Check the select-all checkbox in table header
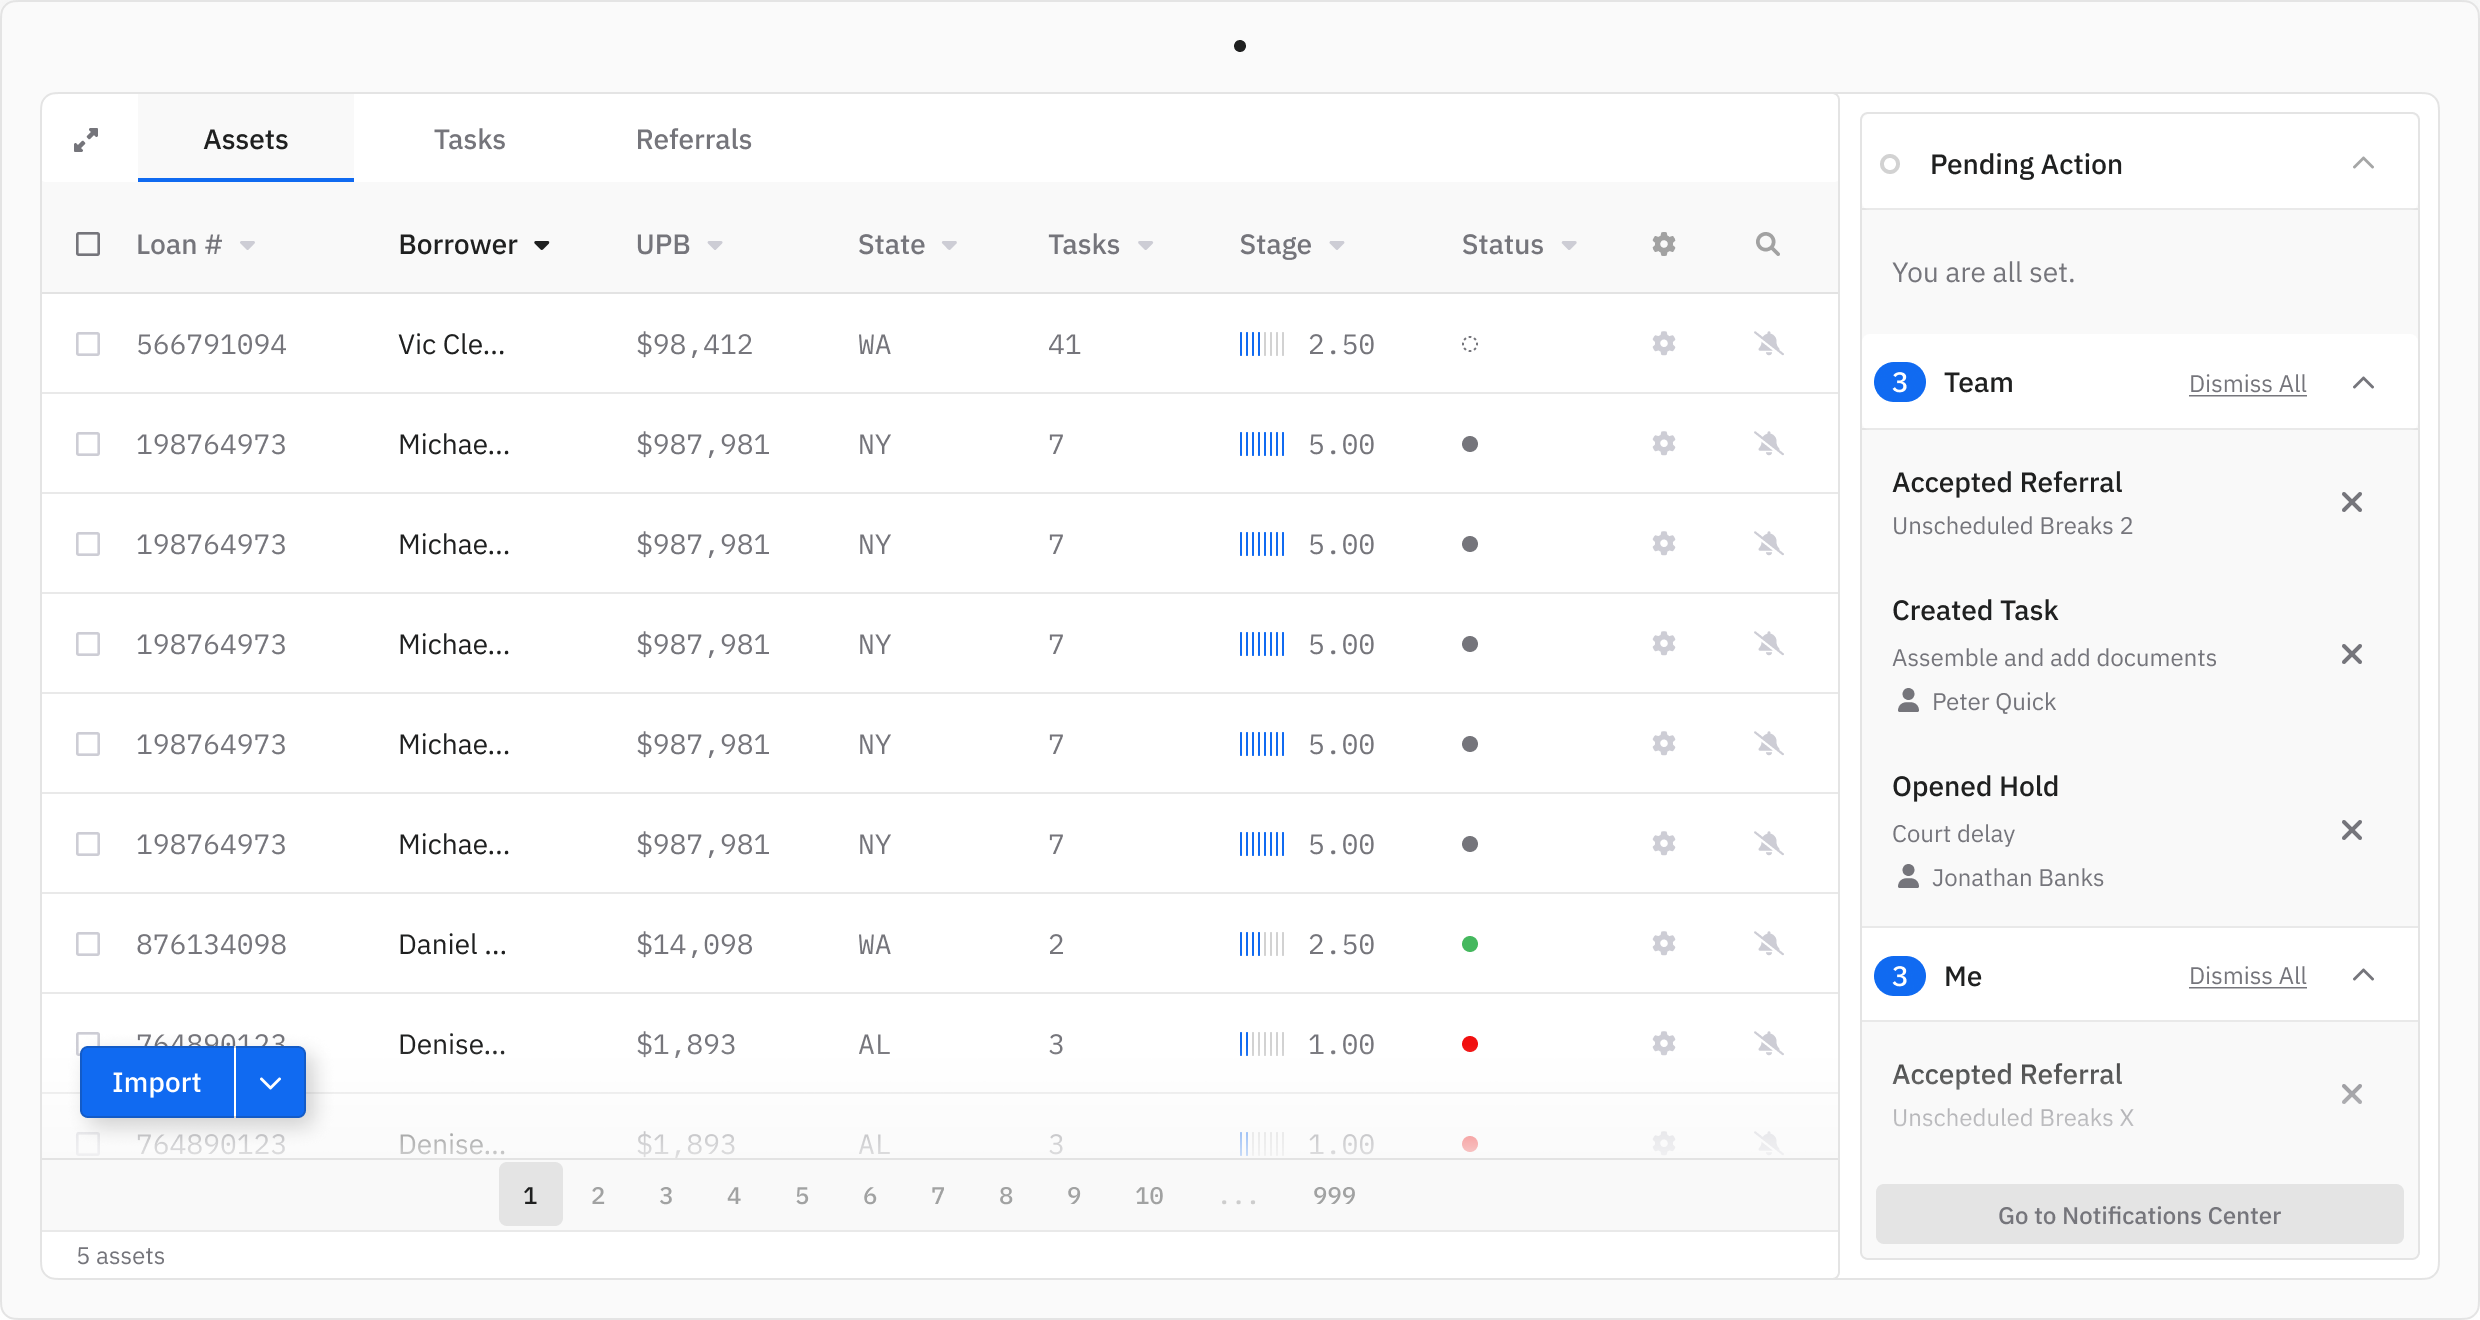This screenshot has height=1320, width=2480. click(x=88, y=244)
